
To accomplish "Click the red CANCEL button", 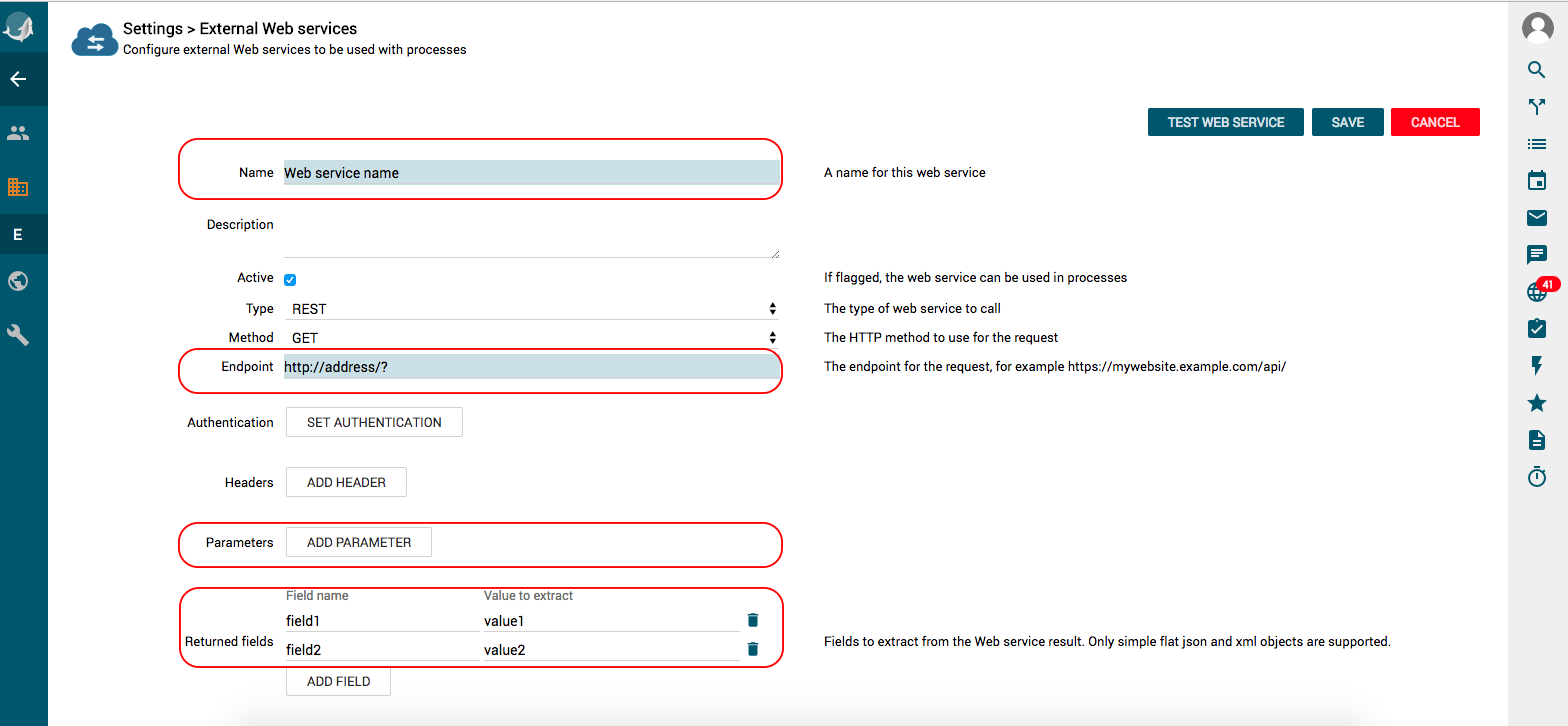I will (1435, 122).
